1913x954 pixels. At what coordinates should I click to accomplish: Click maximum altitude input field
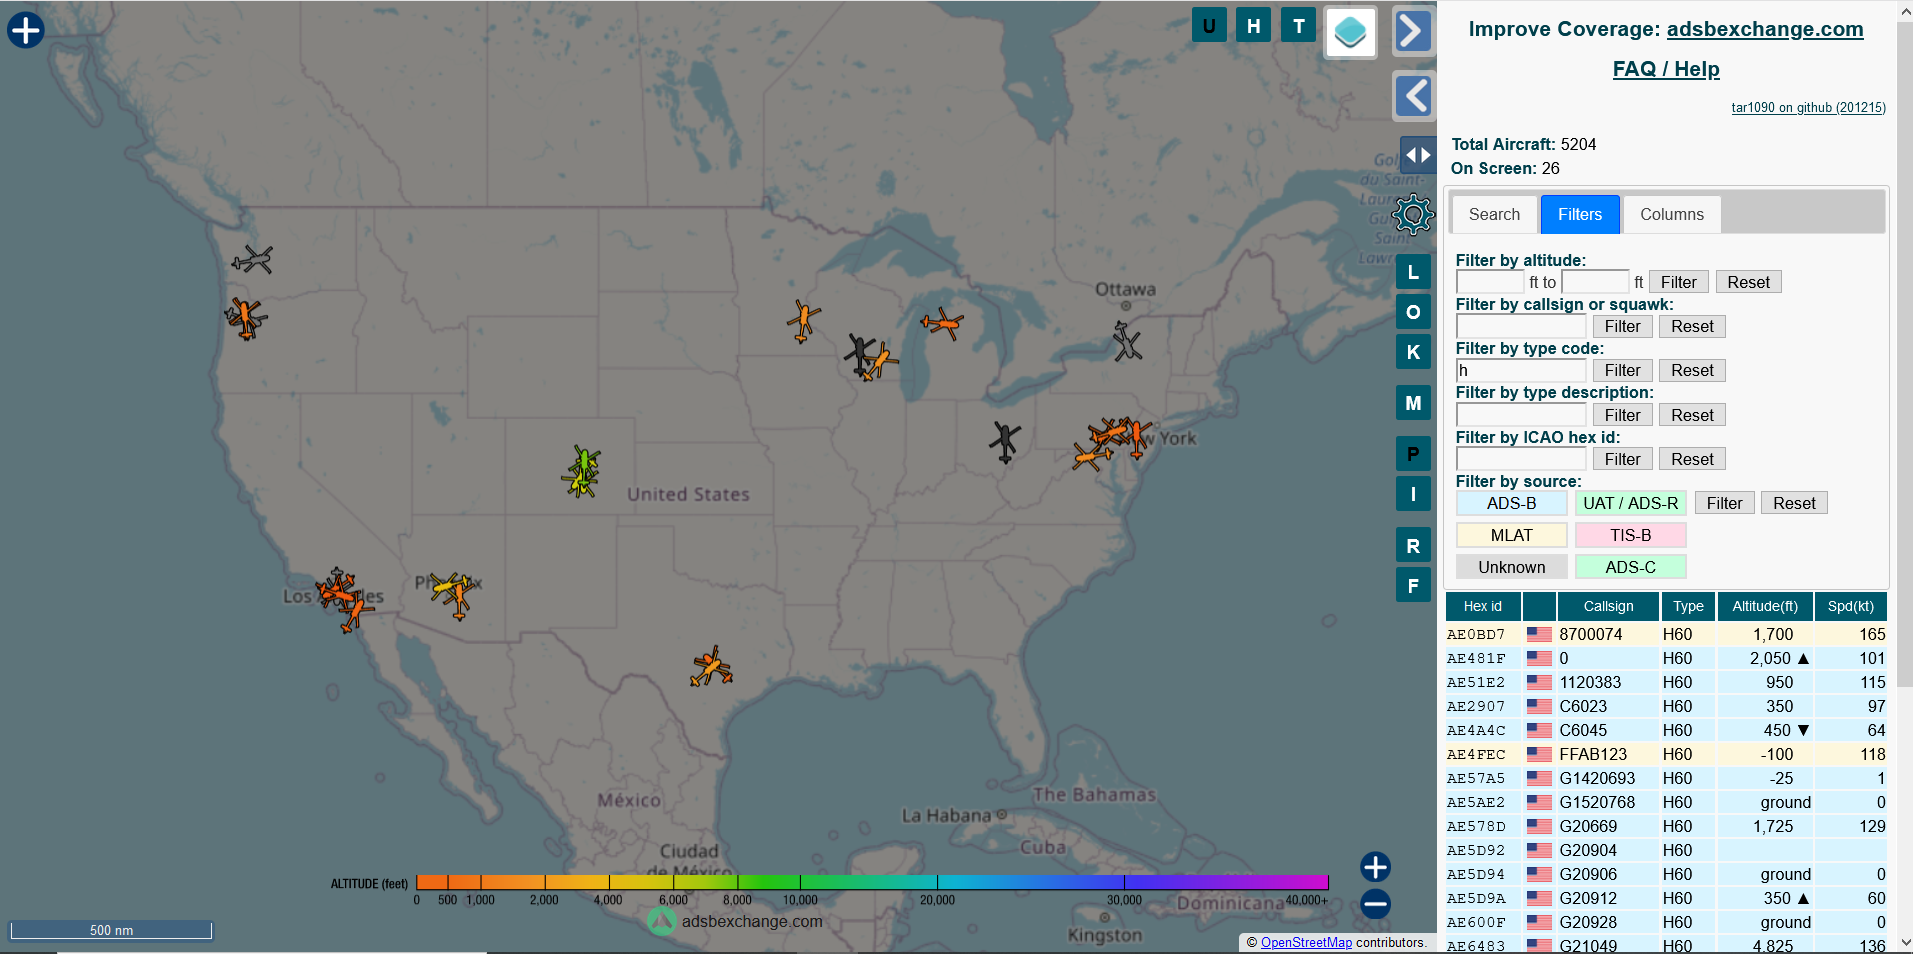pyautogui.click(x=1596, y=282)
